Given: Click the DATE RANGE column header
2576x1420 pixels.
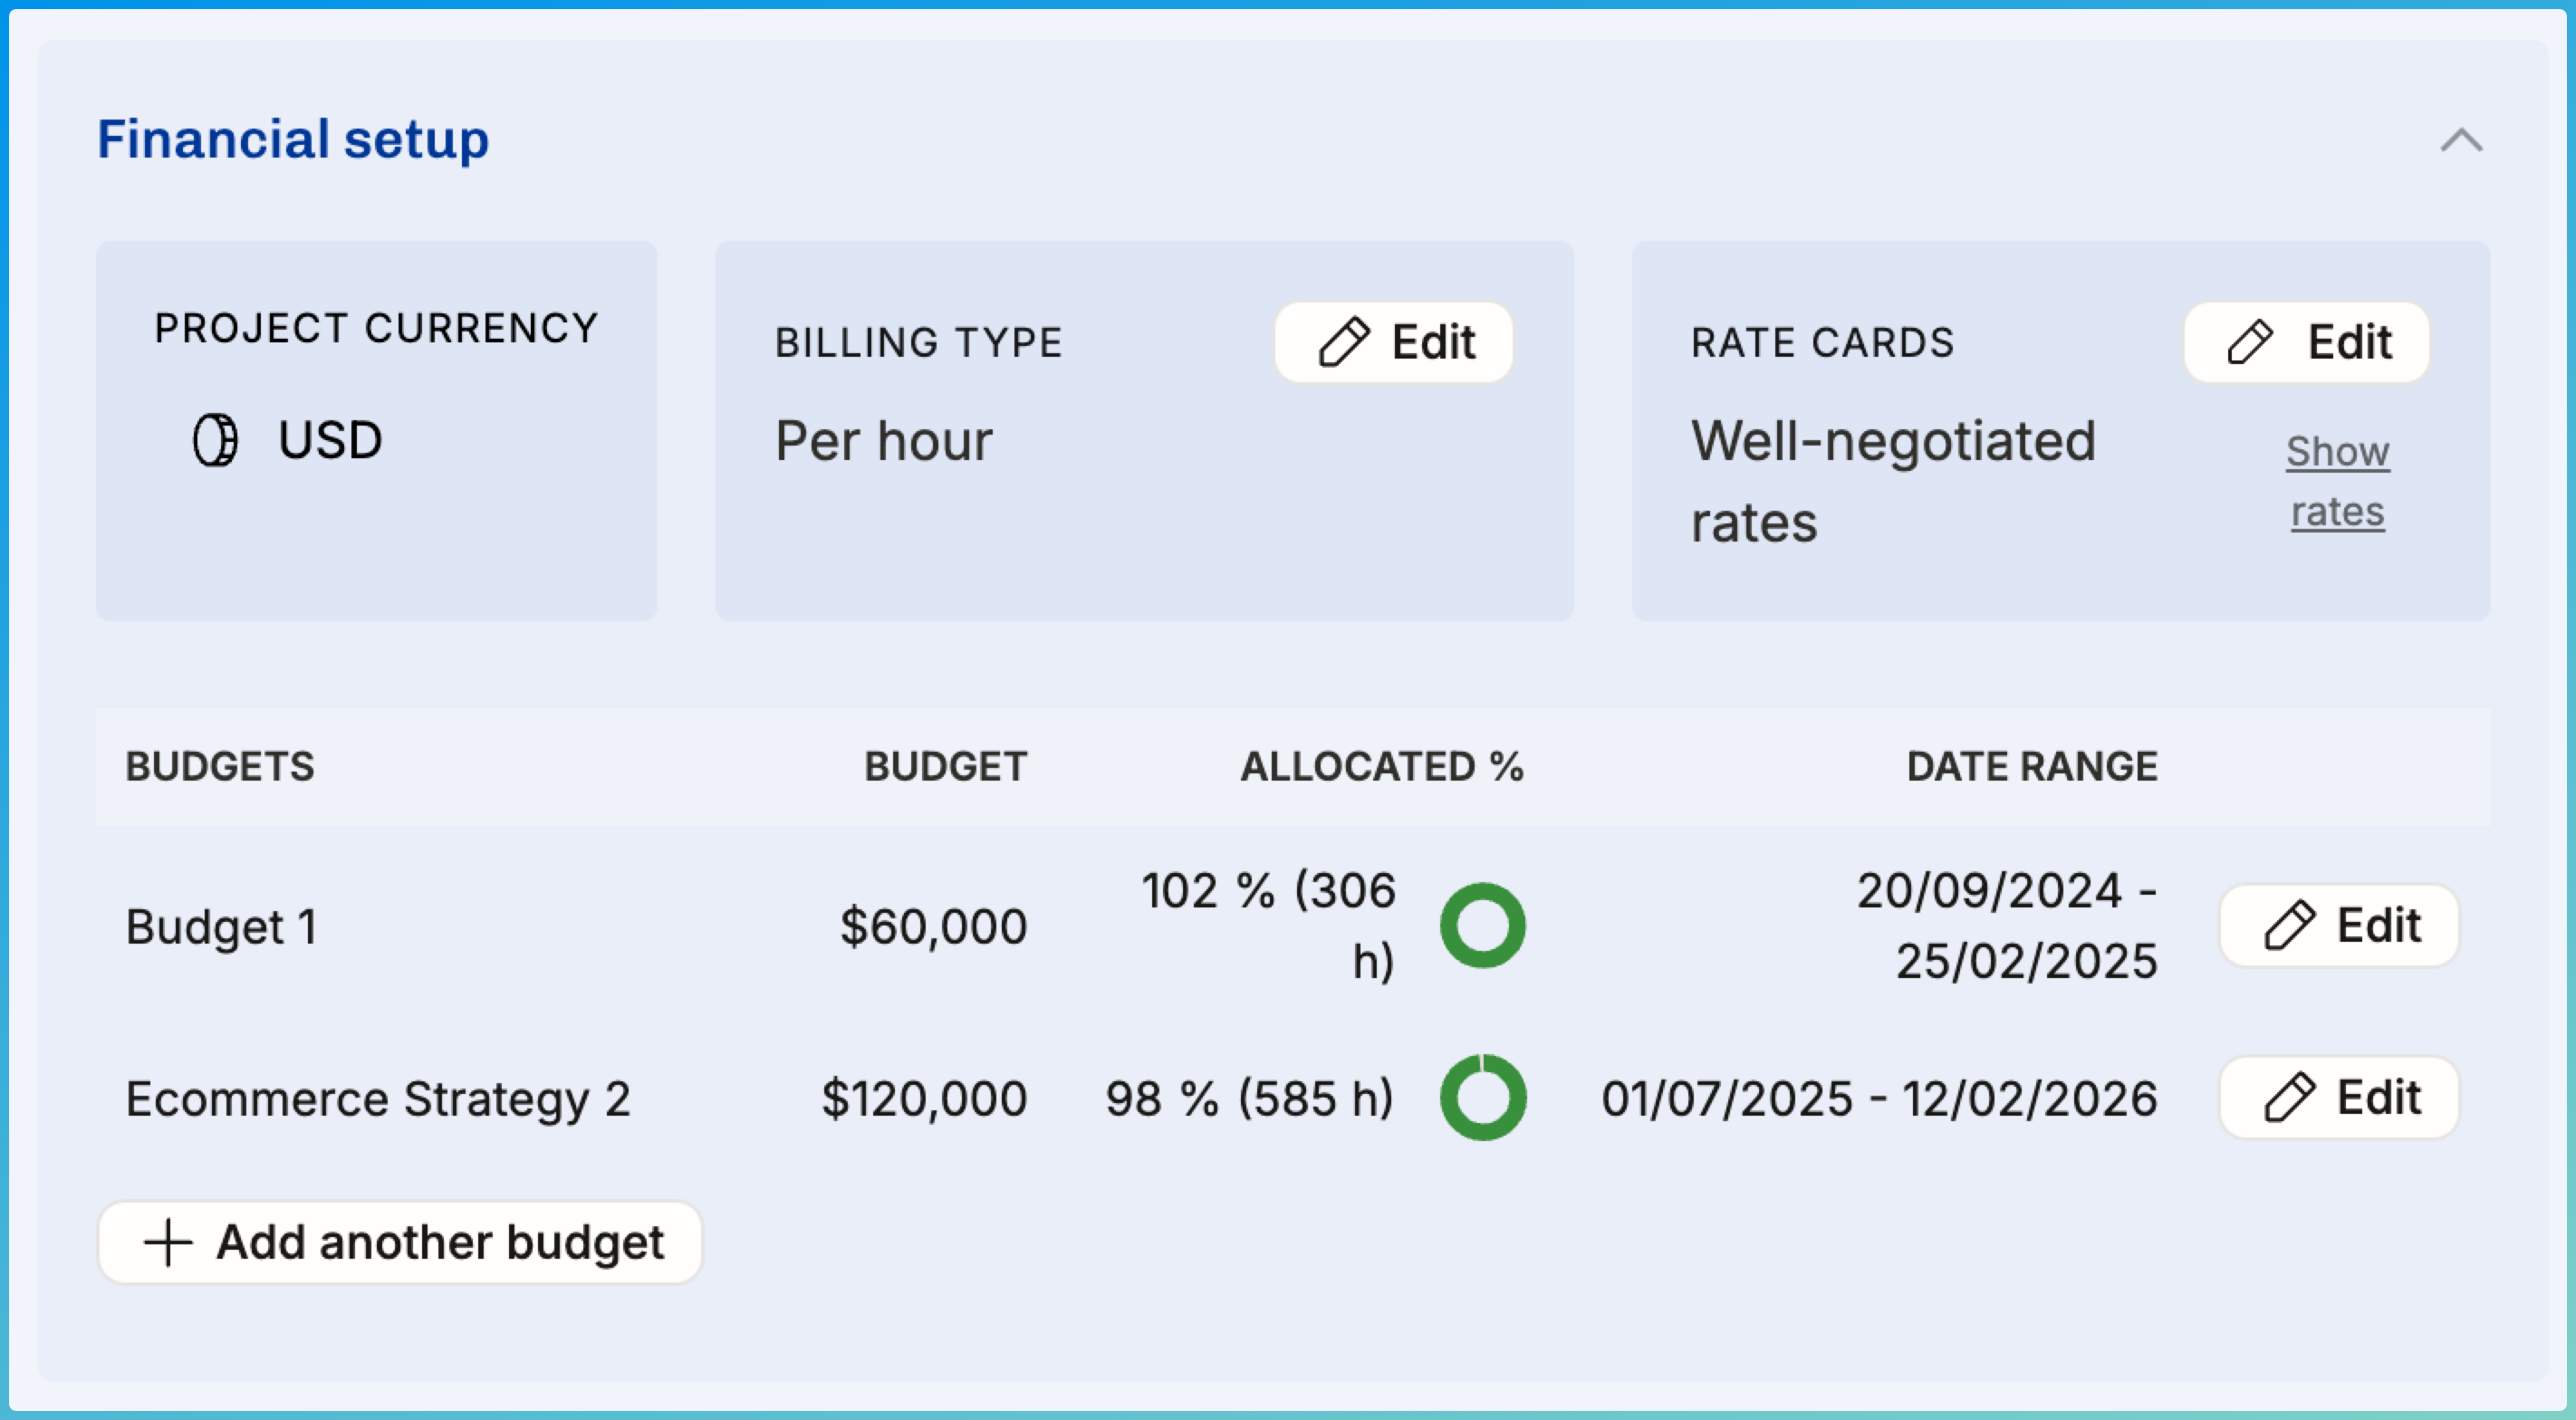Looking at the screenshot, I should click(x=2031, y=767).
